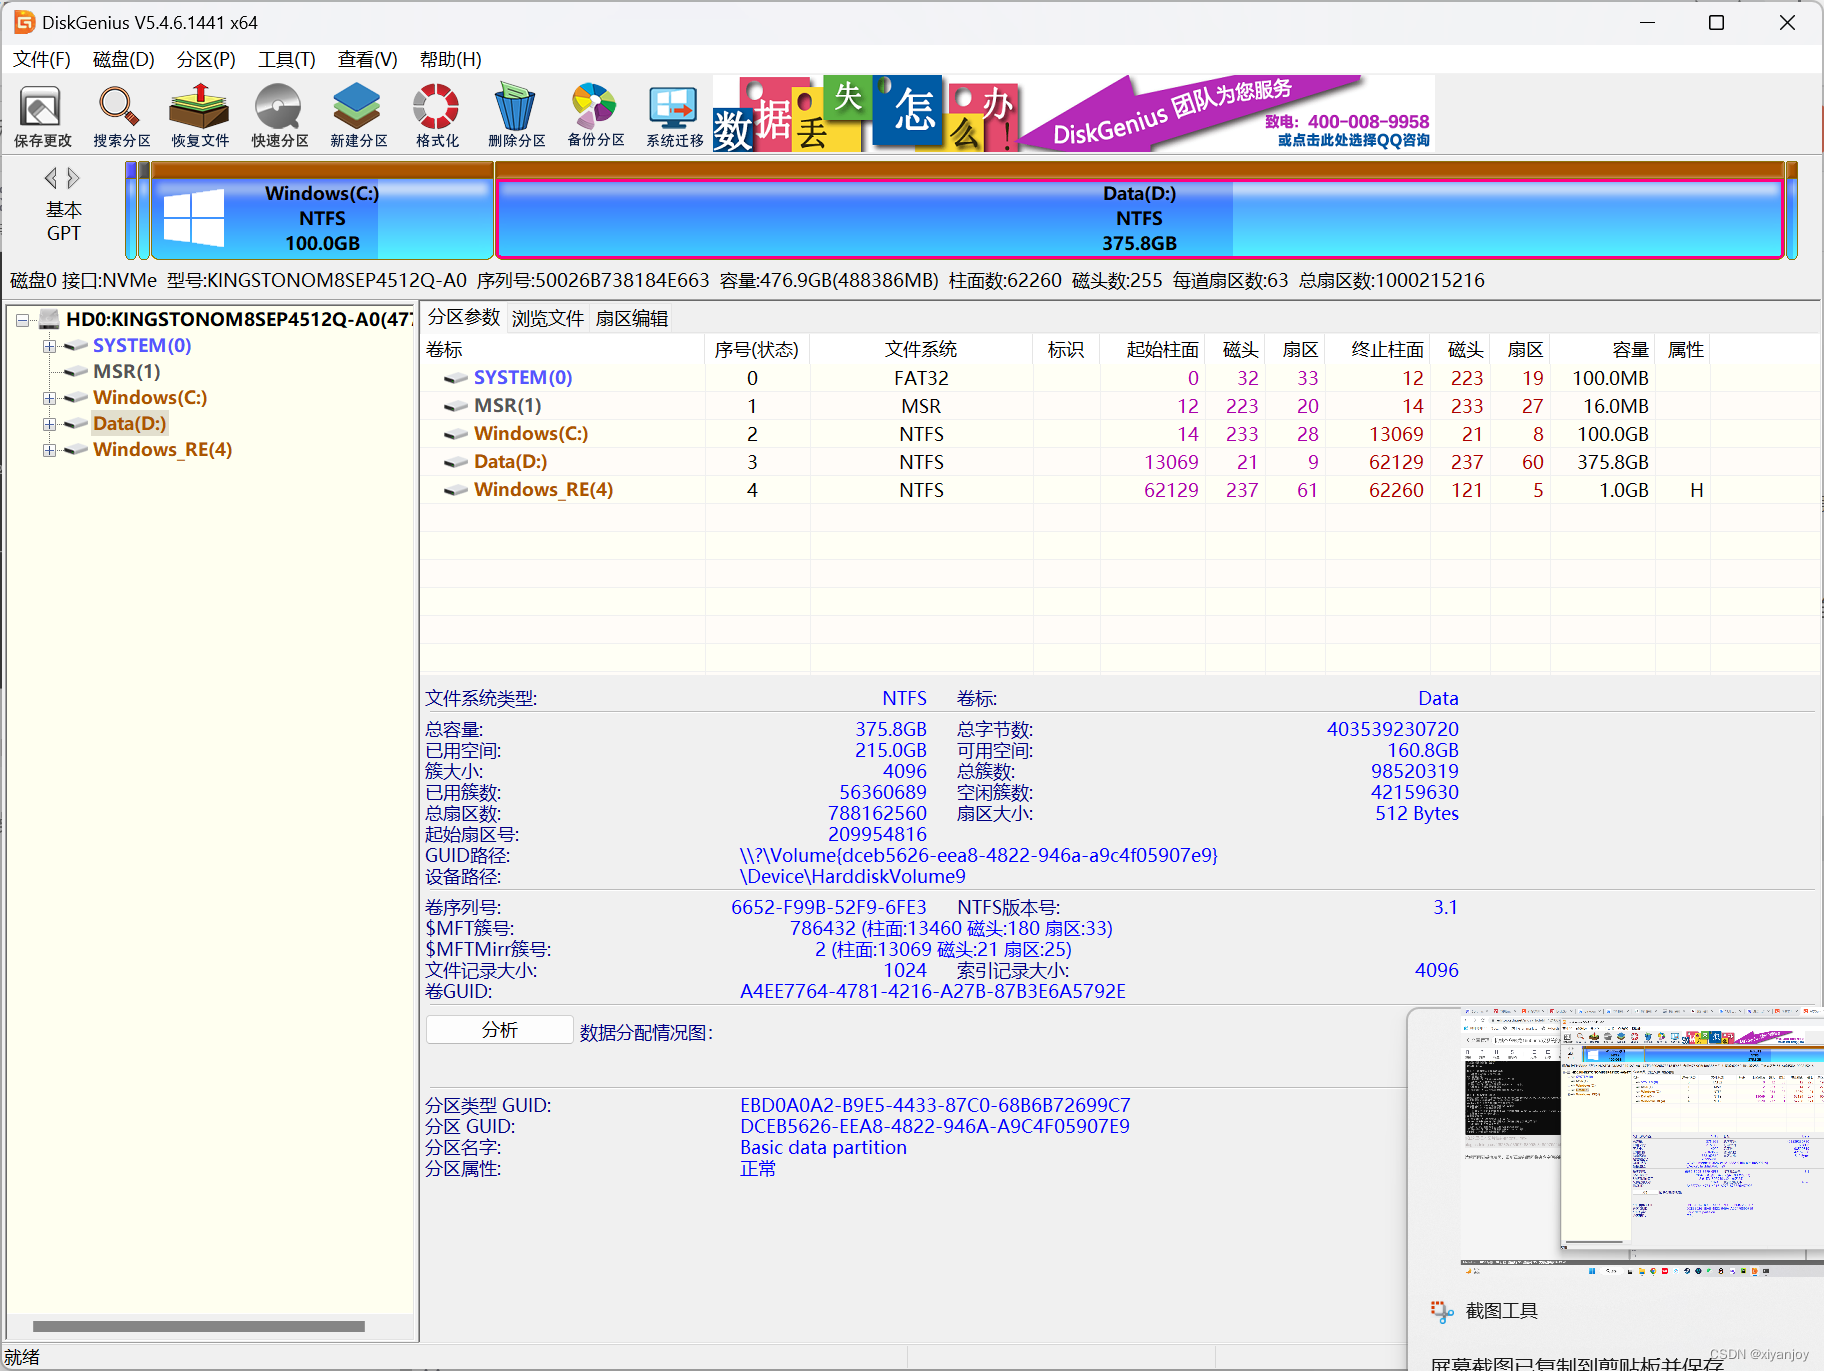Click the Search Partition (搜索分区) icon
This screenshot has height=1371, width=1824.
[x=121, y=116]
